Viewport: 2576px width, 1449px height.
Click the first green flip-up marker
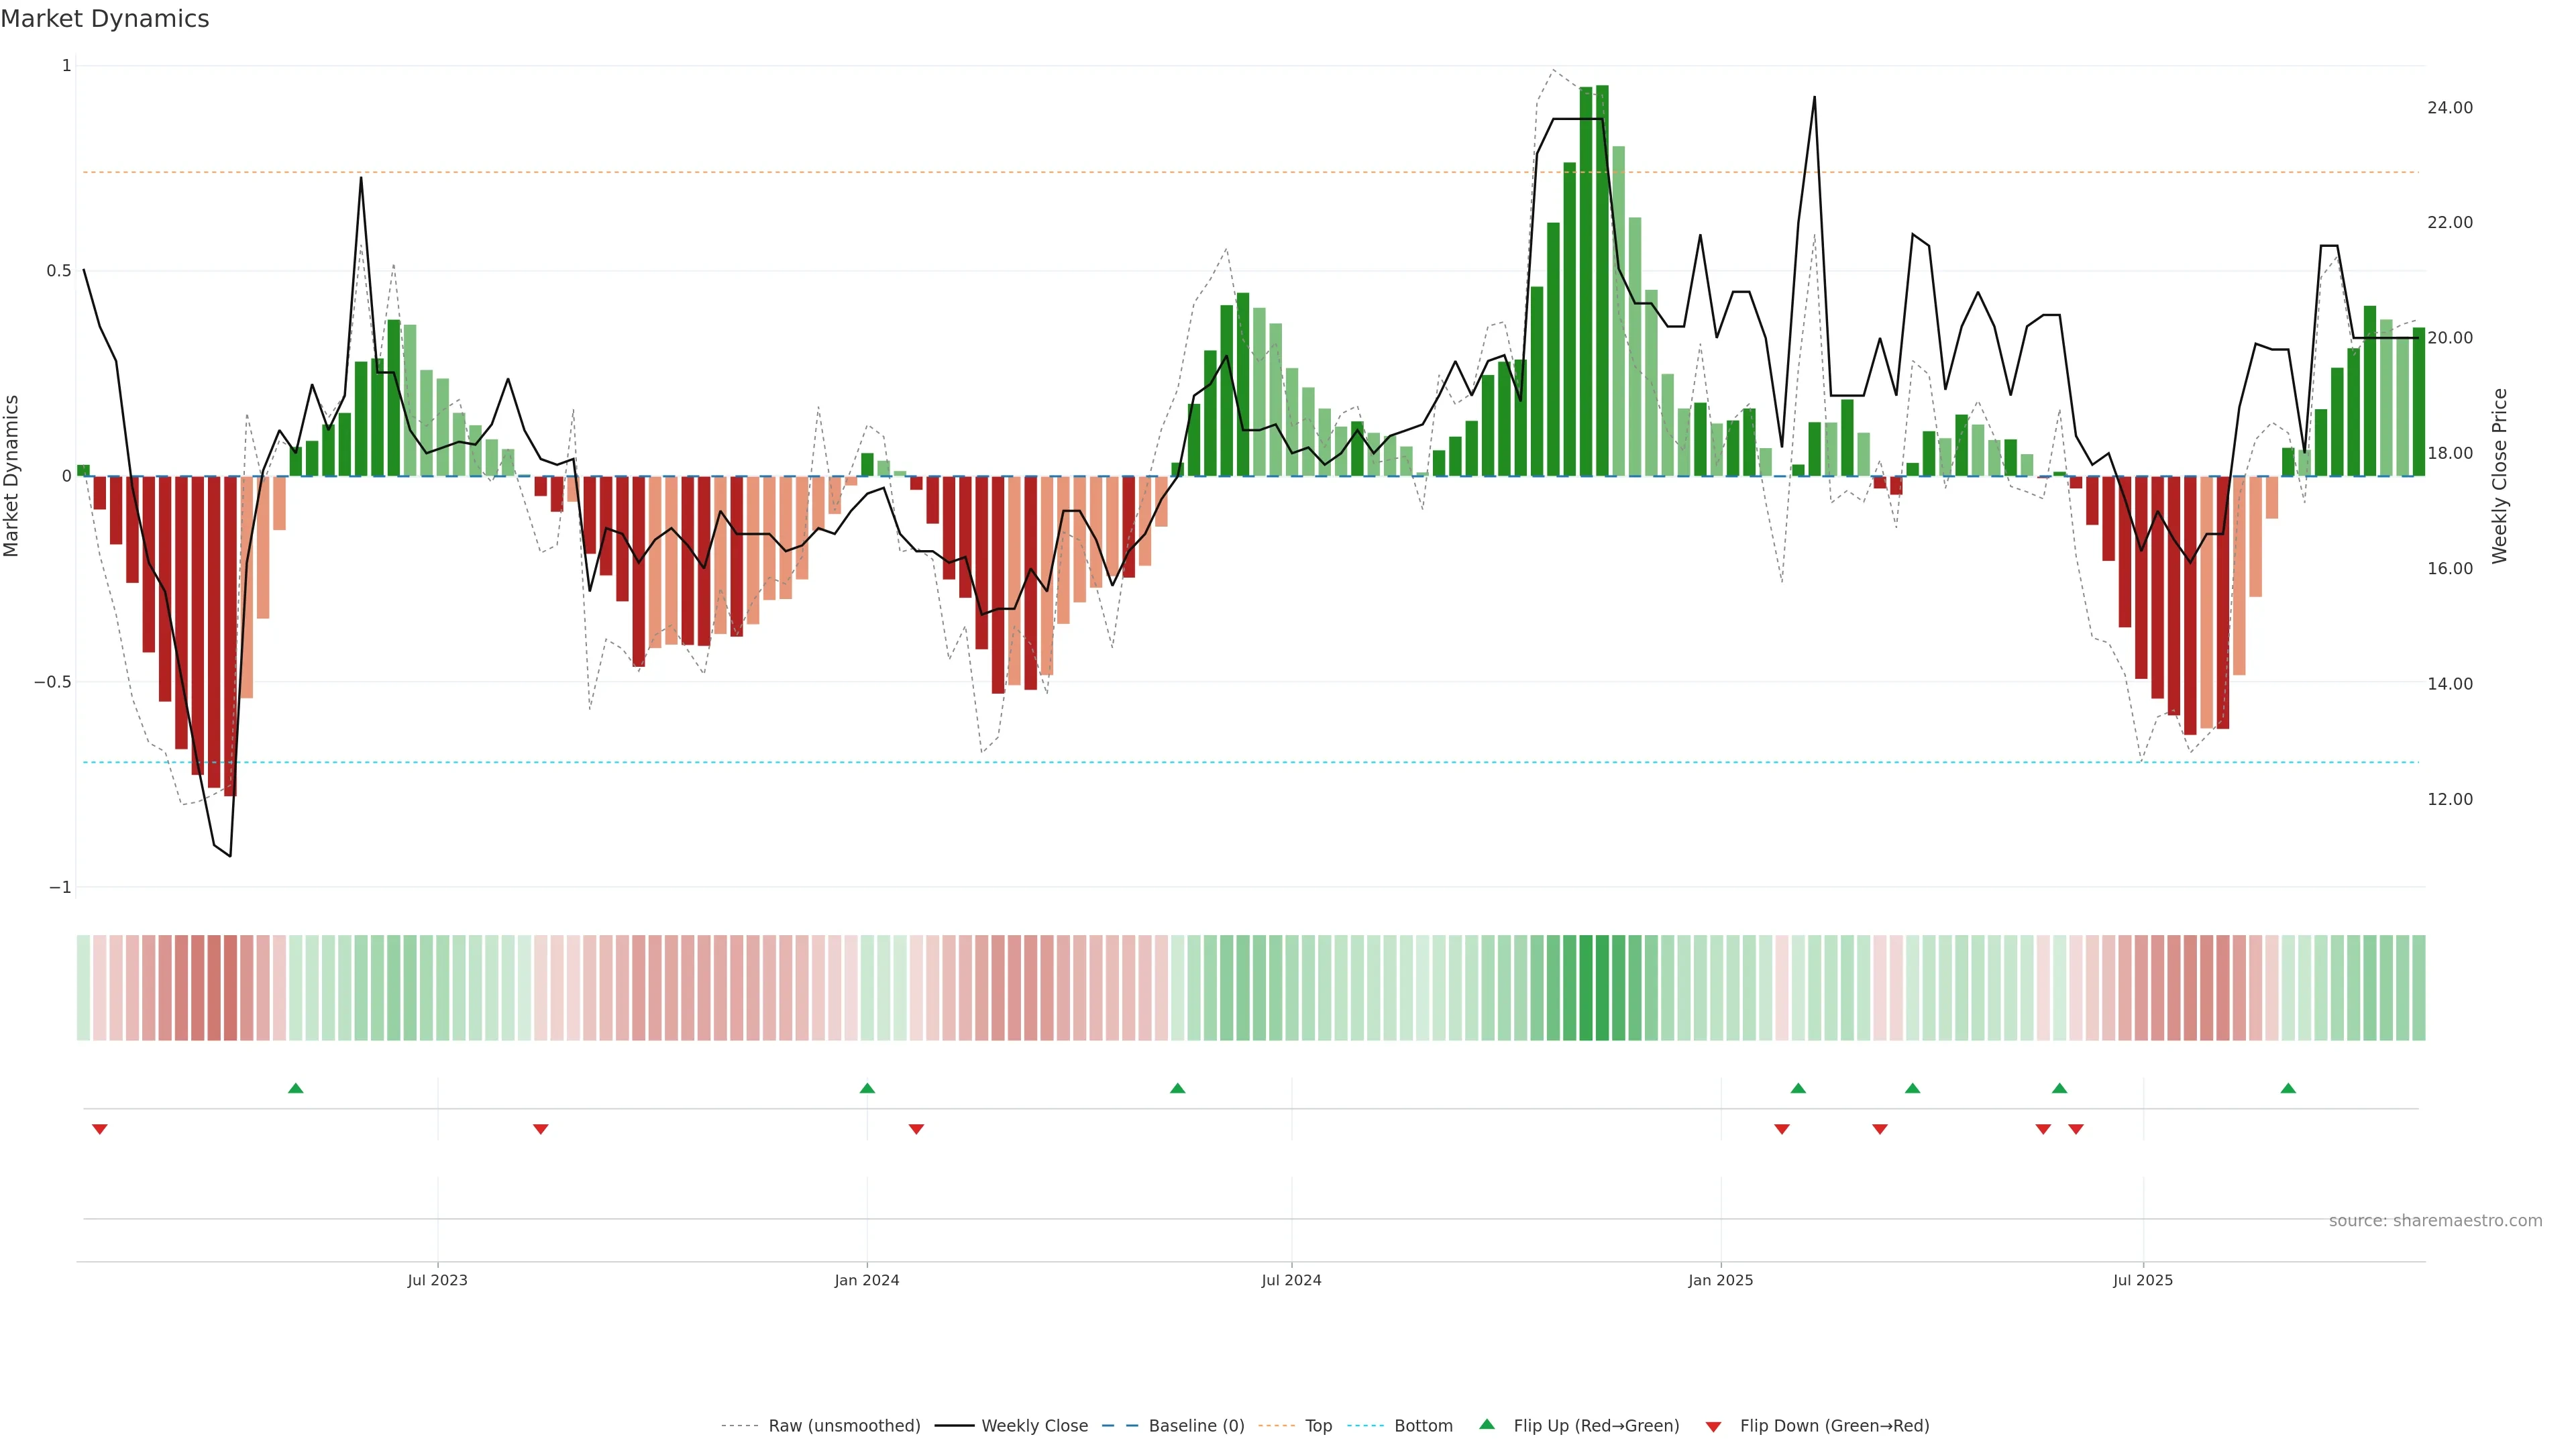[295, 1088]
